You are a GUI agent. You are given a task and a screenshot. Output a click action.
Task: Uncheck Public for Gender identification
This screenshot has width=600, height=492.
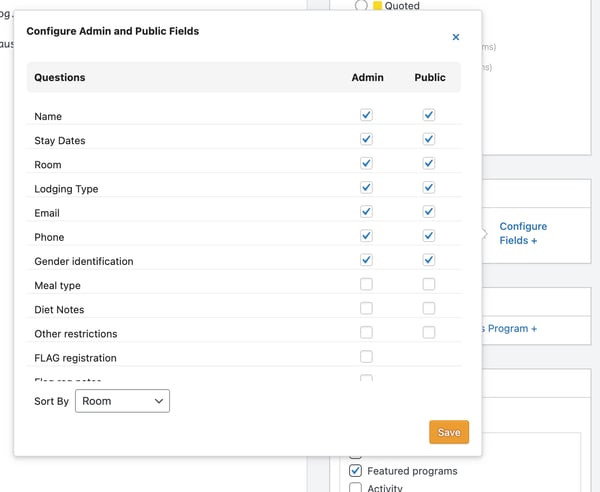[429, 260]
